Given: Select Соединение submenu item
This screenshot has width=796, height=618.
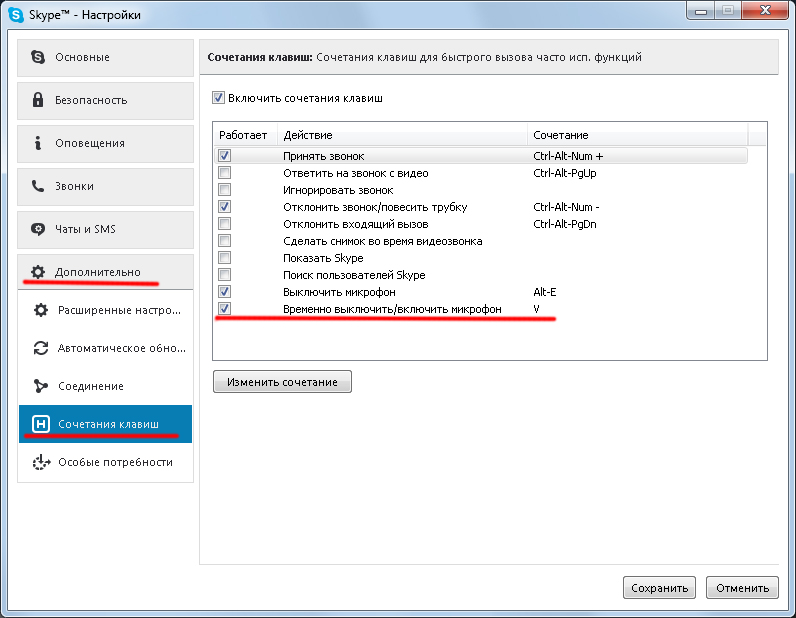Looking at the screenshot, I should coord(106,386).
